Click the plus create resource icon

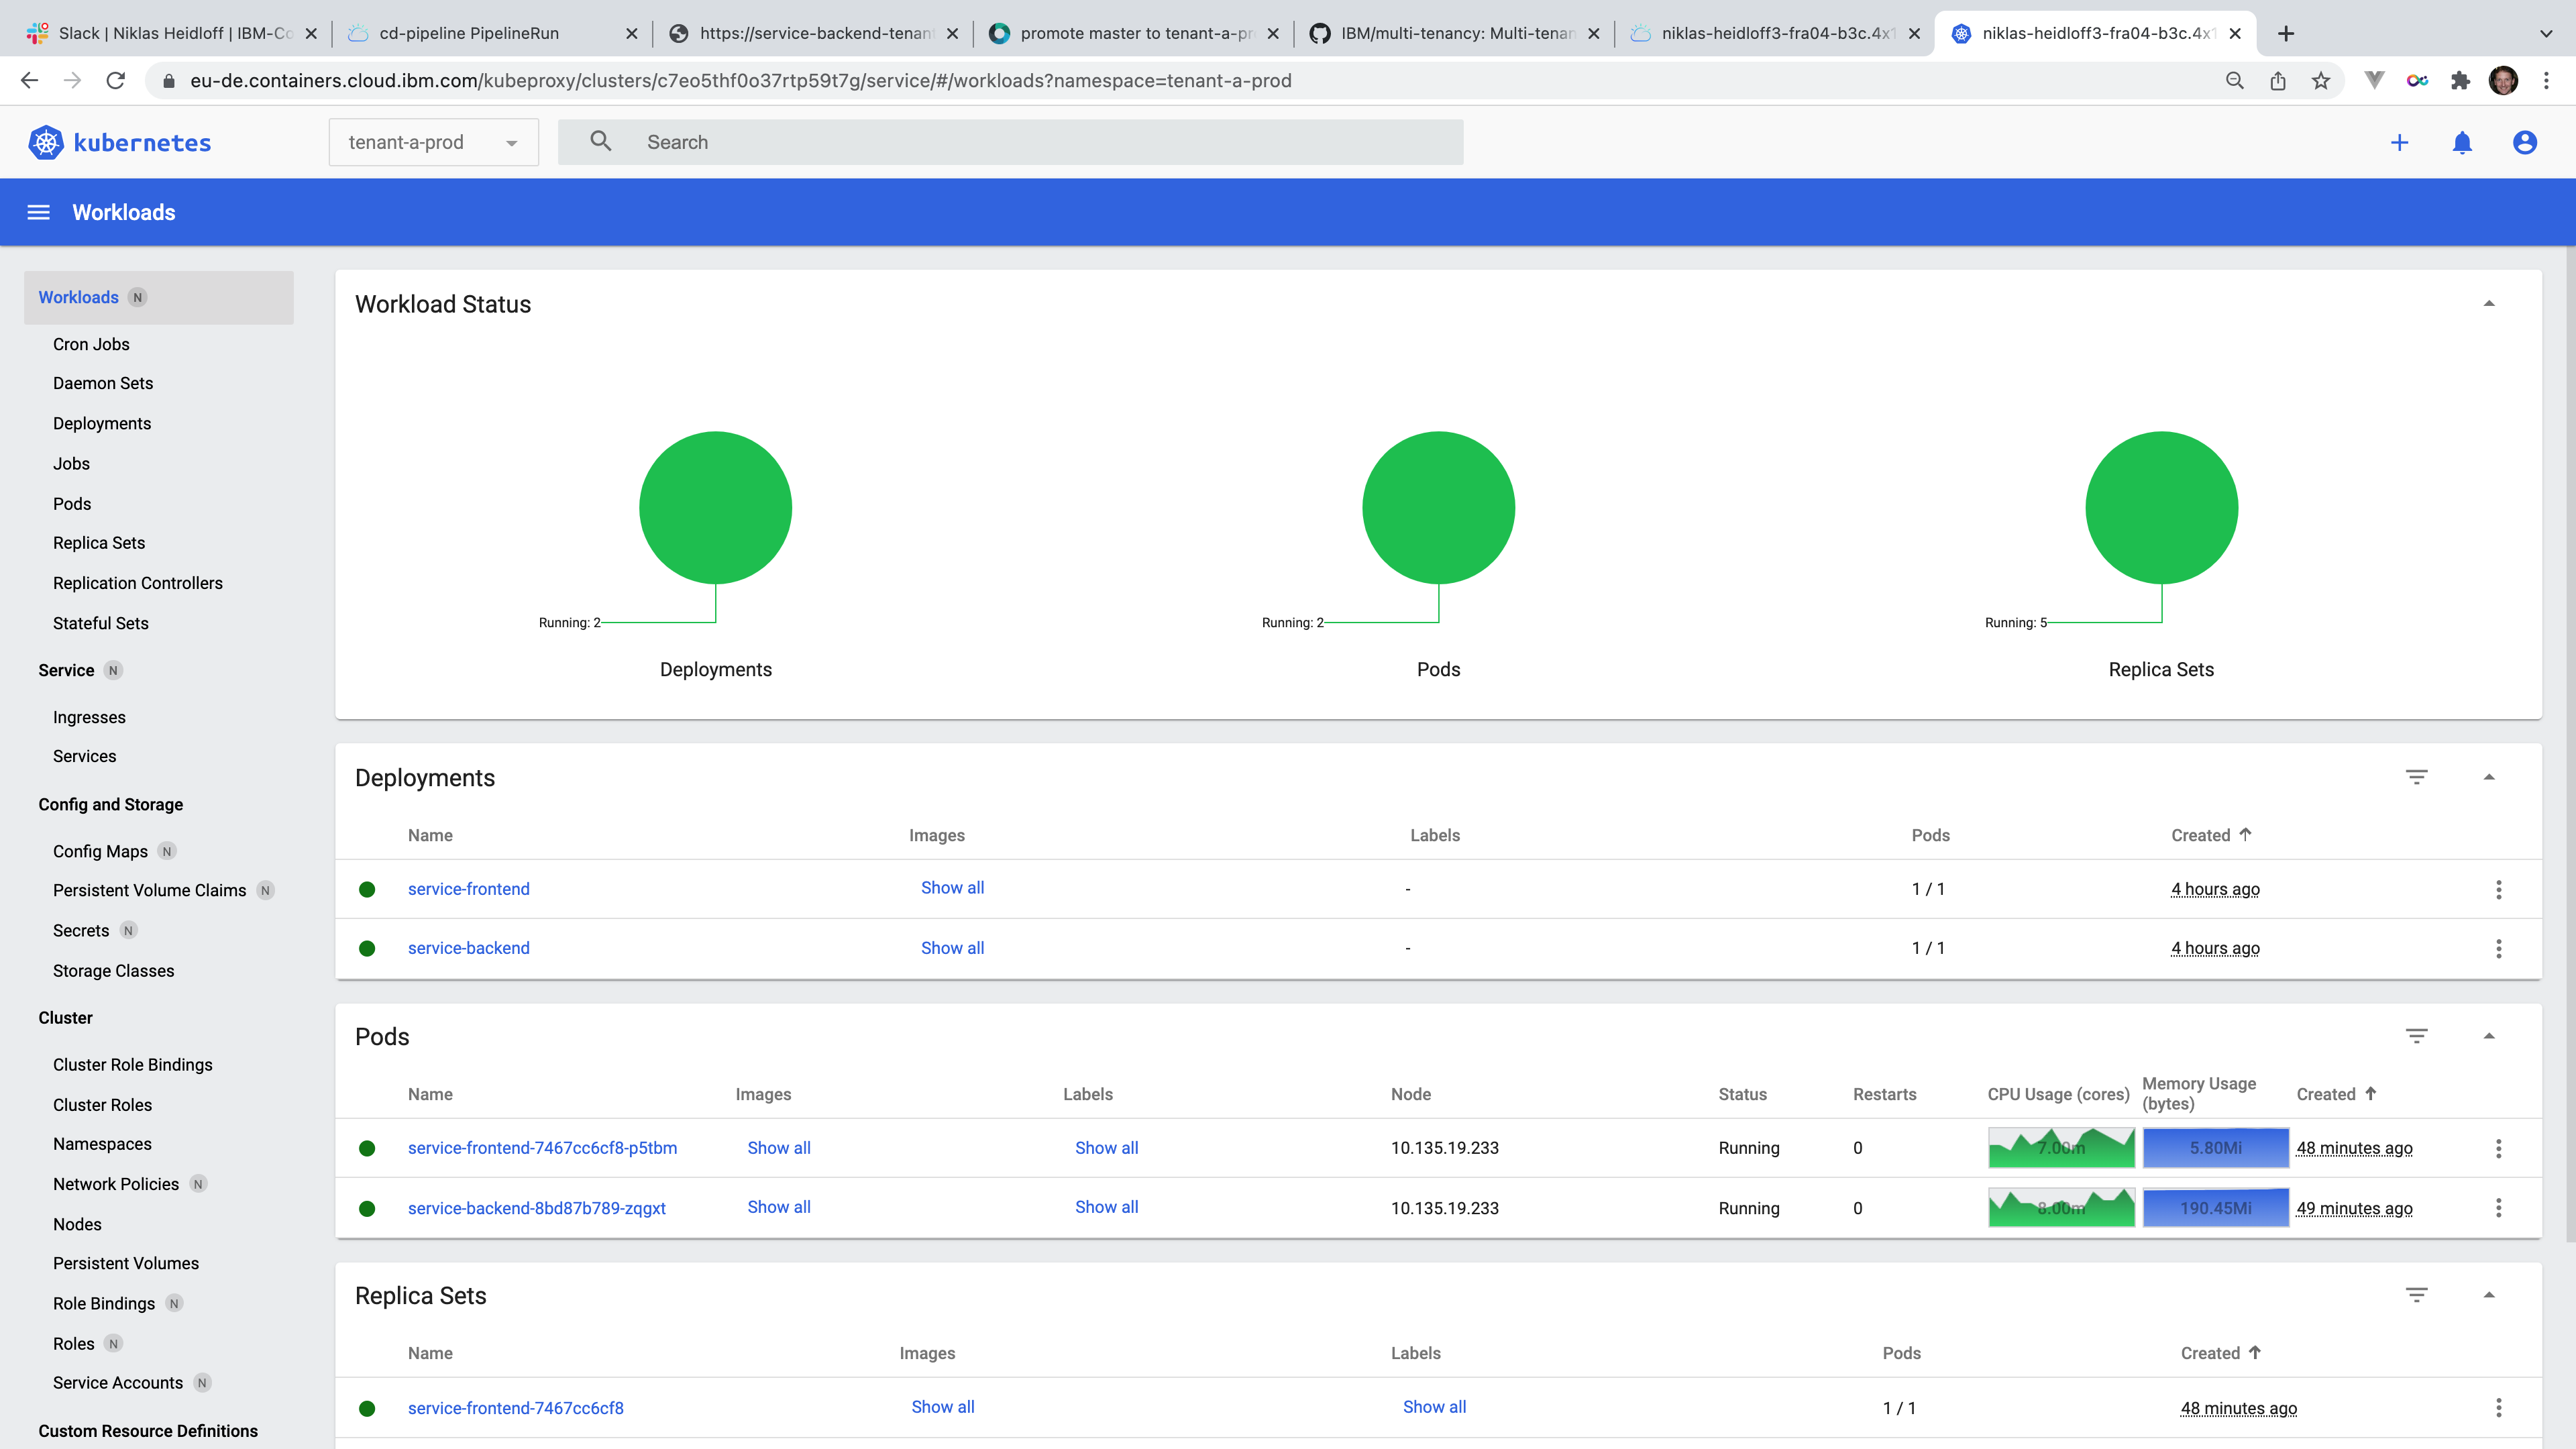pos(2399,142)
